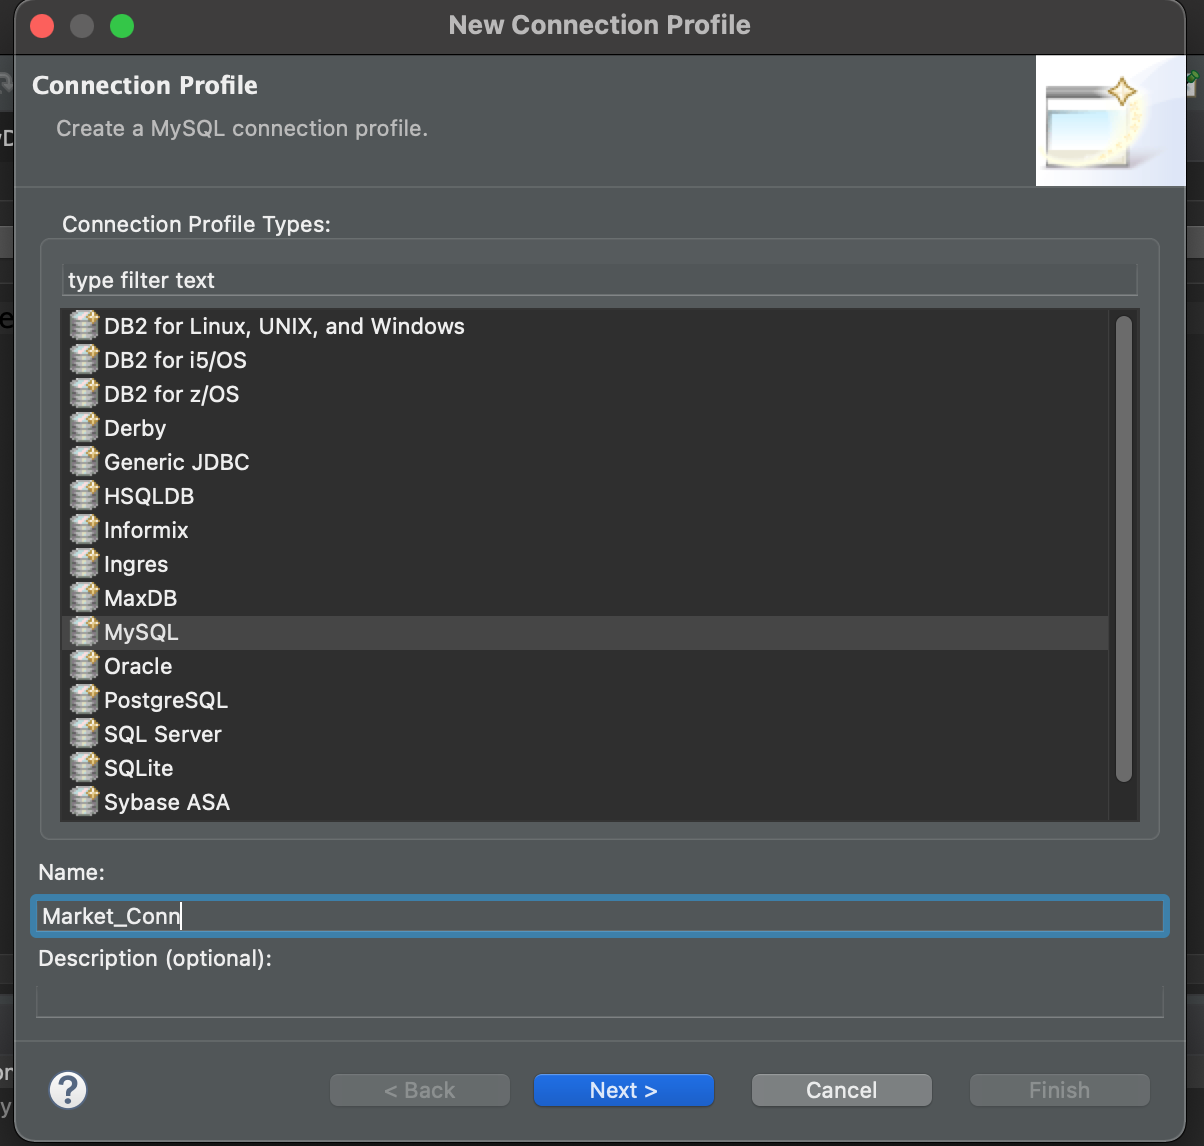1204x1146 pixels.
Task: Close the dialog with red window button
Action: point(42,25)
